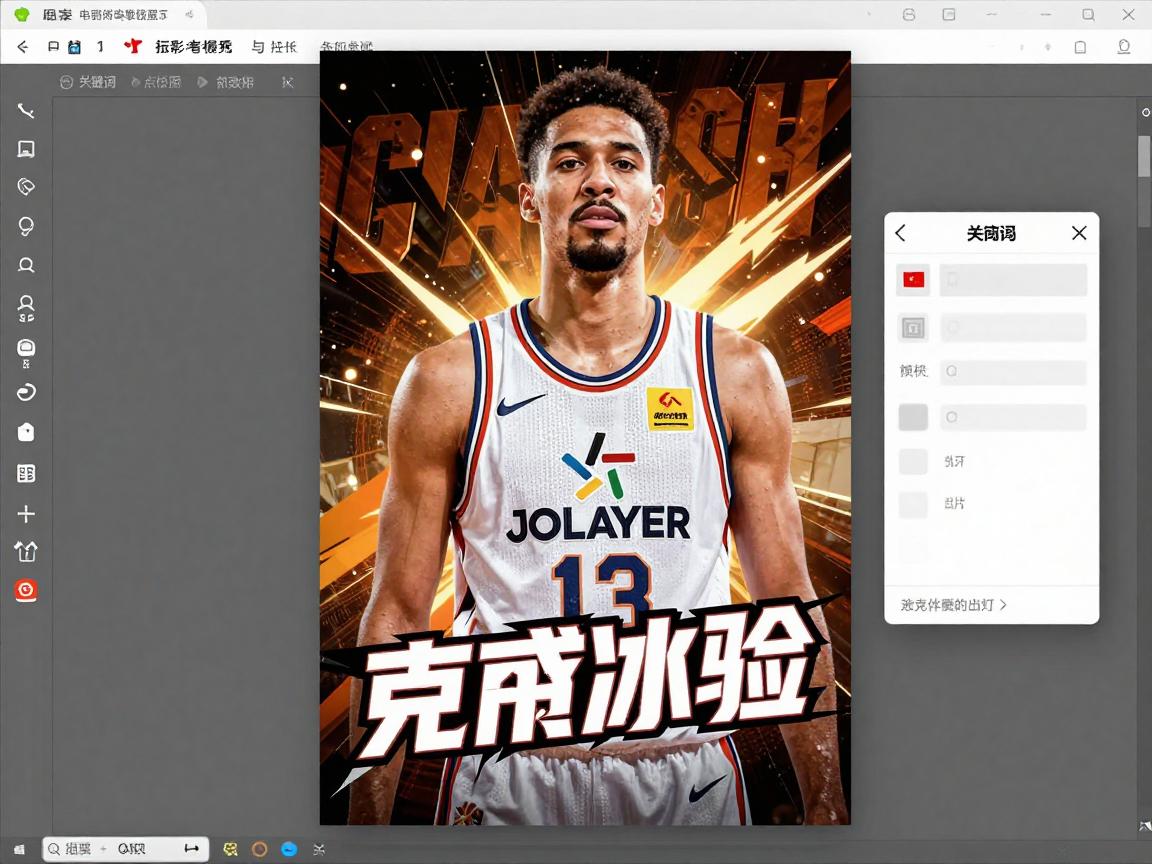Expand the bottom link row with chevron in popup

coord(954,605)
